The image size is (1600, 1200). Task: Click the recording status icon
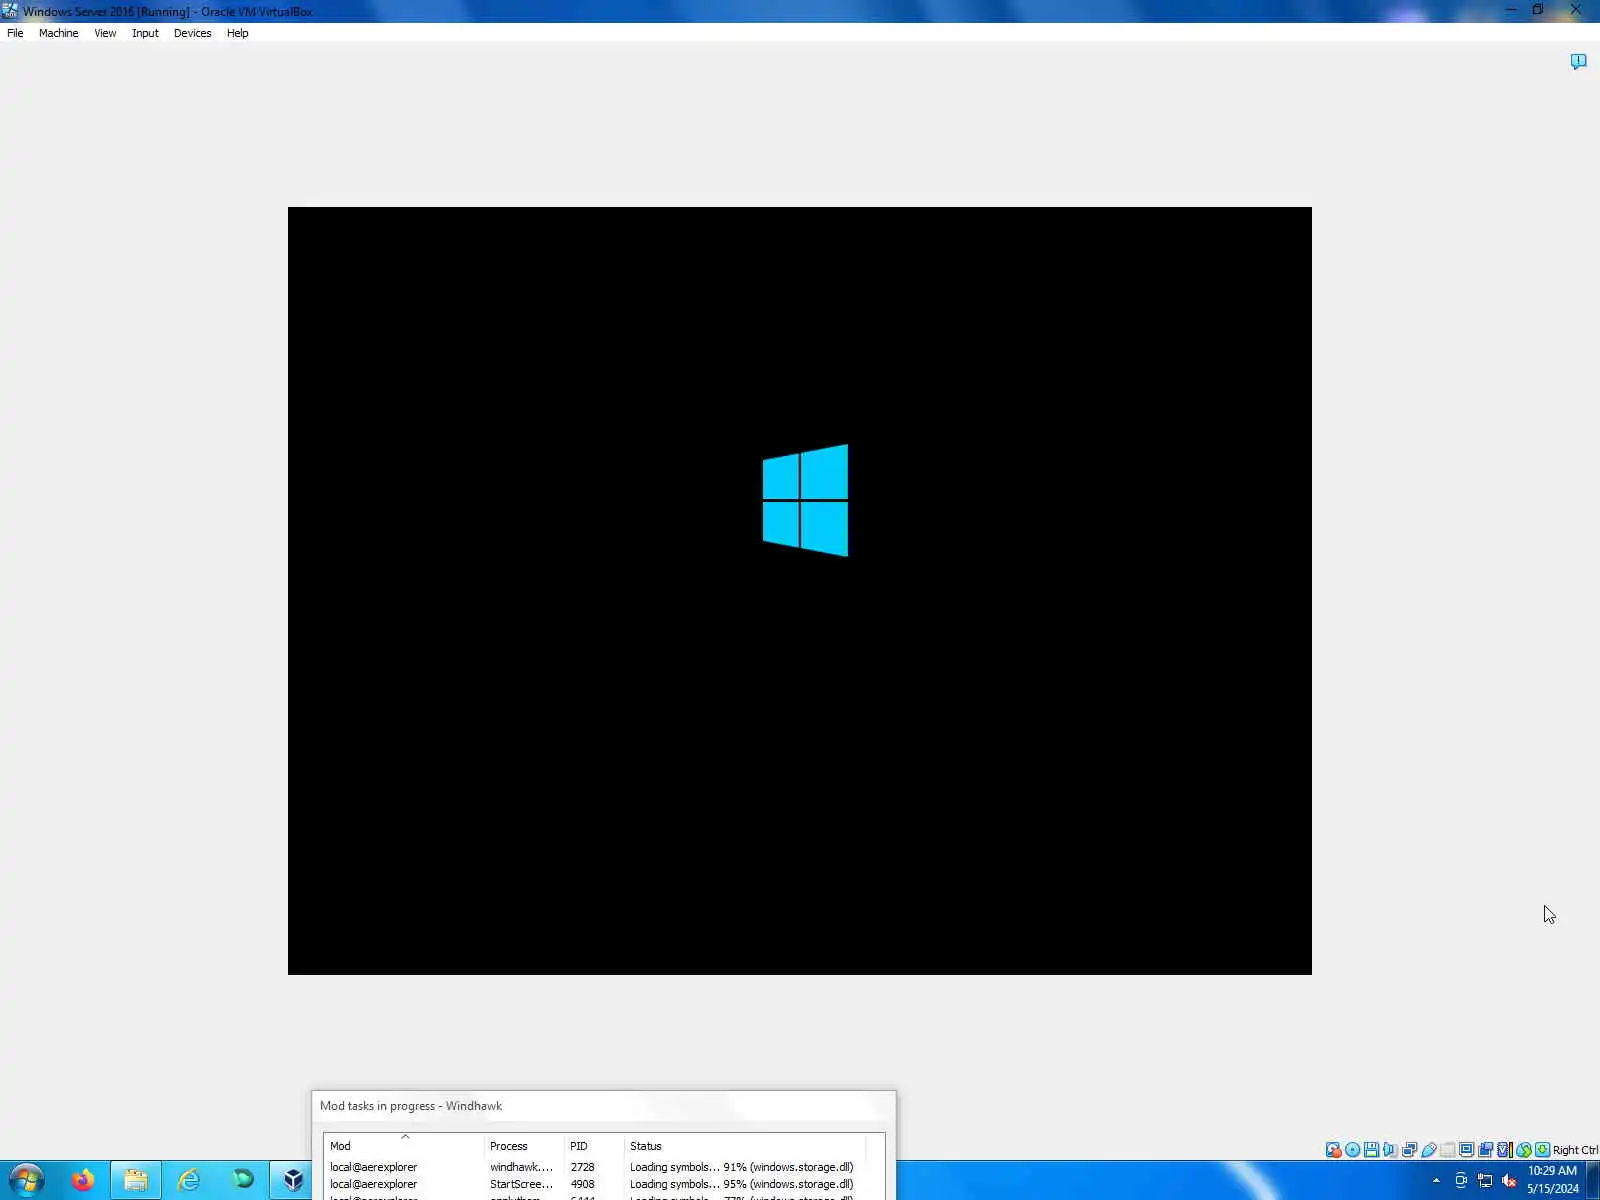(x=1485, y=1150)
